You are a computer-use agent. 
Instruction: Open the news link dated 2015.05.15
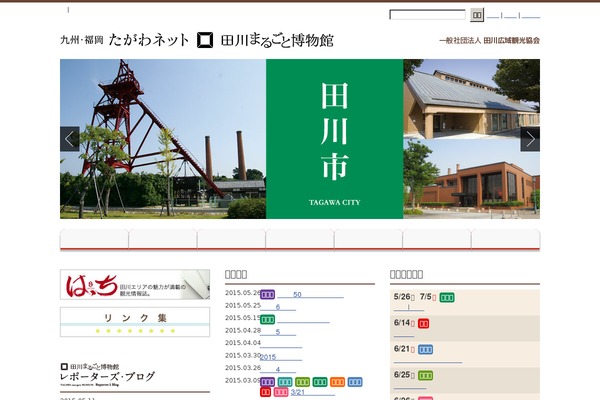point(303,320)
